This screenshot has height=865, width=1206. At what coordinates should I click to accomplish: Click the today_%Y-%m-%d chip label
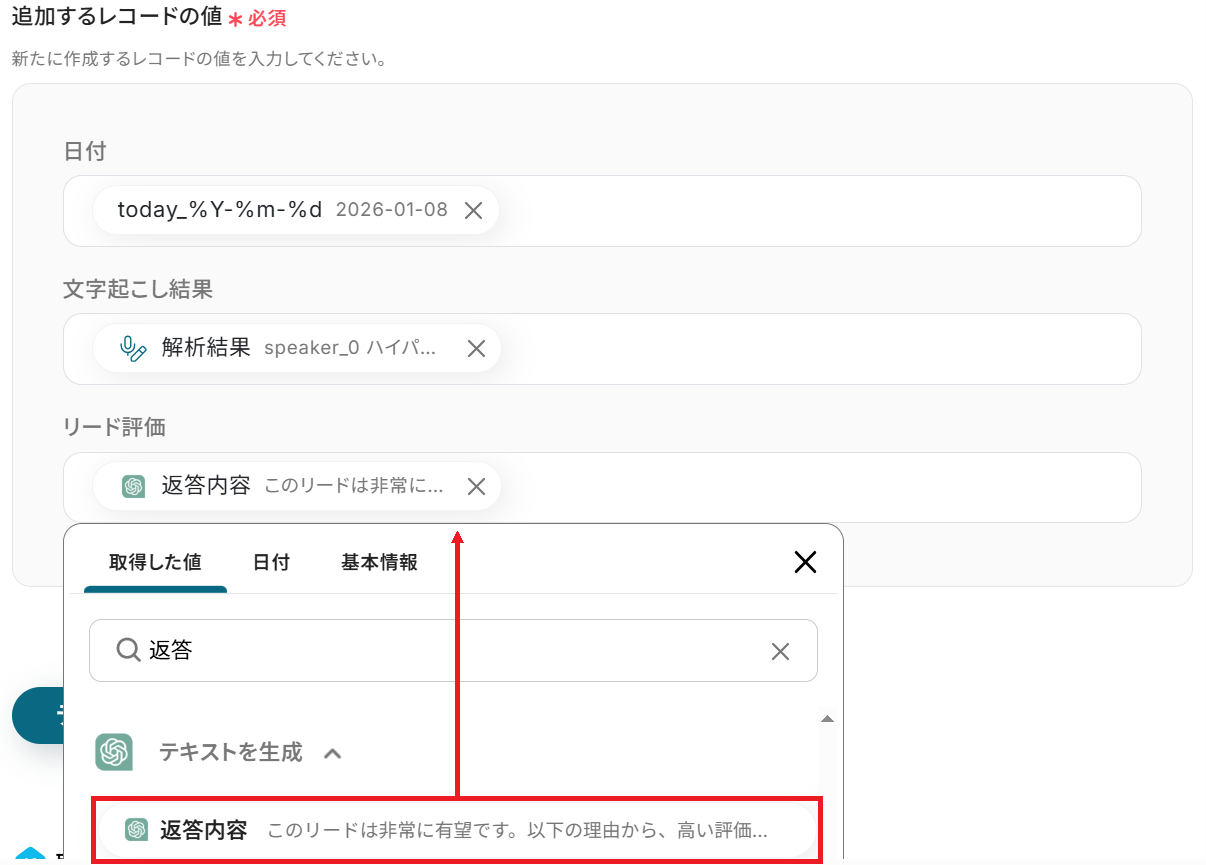(220, 210)
